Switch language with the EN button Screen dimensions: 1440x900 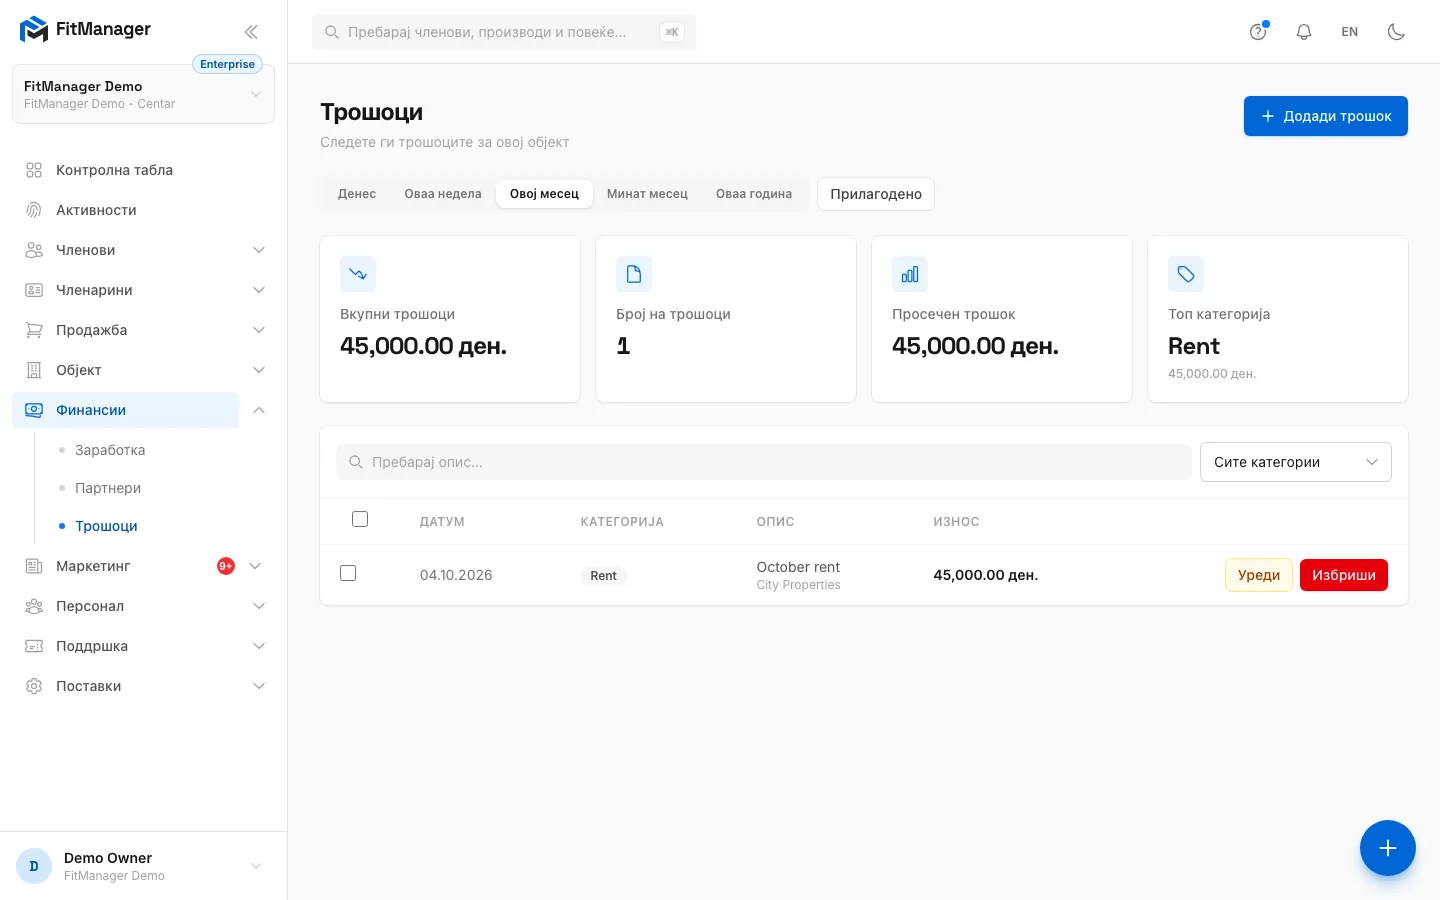[x=1350, y=32]
